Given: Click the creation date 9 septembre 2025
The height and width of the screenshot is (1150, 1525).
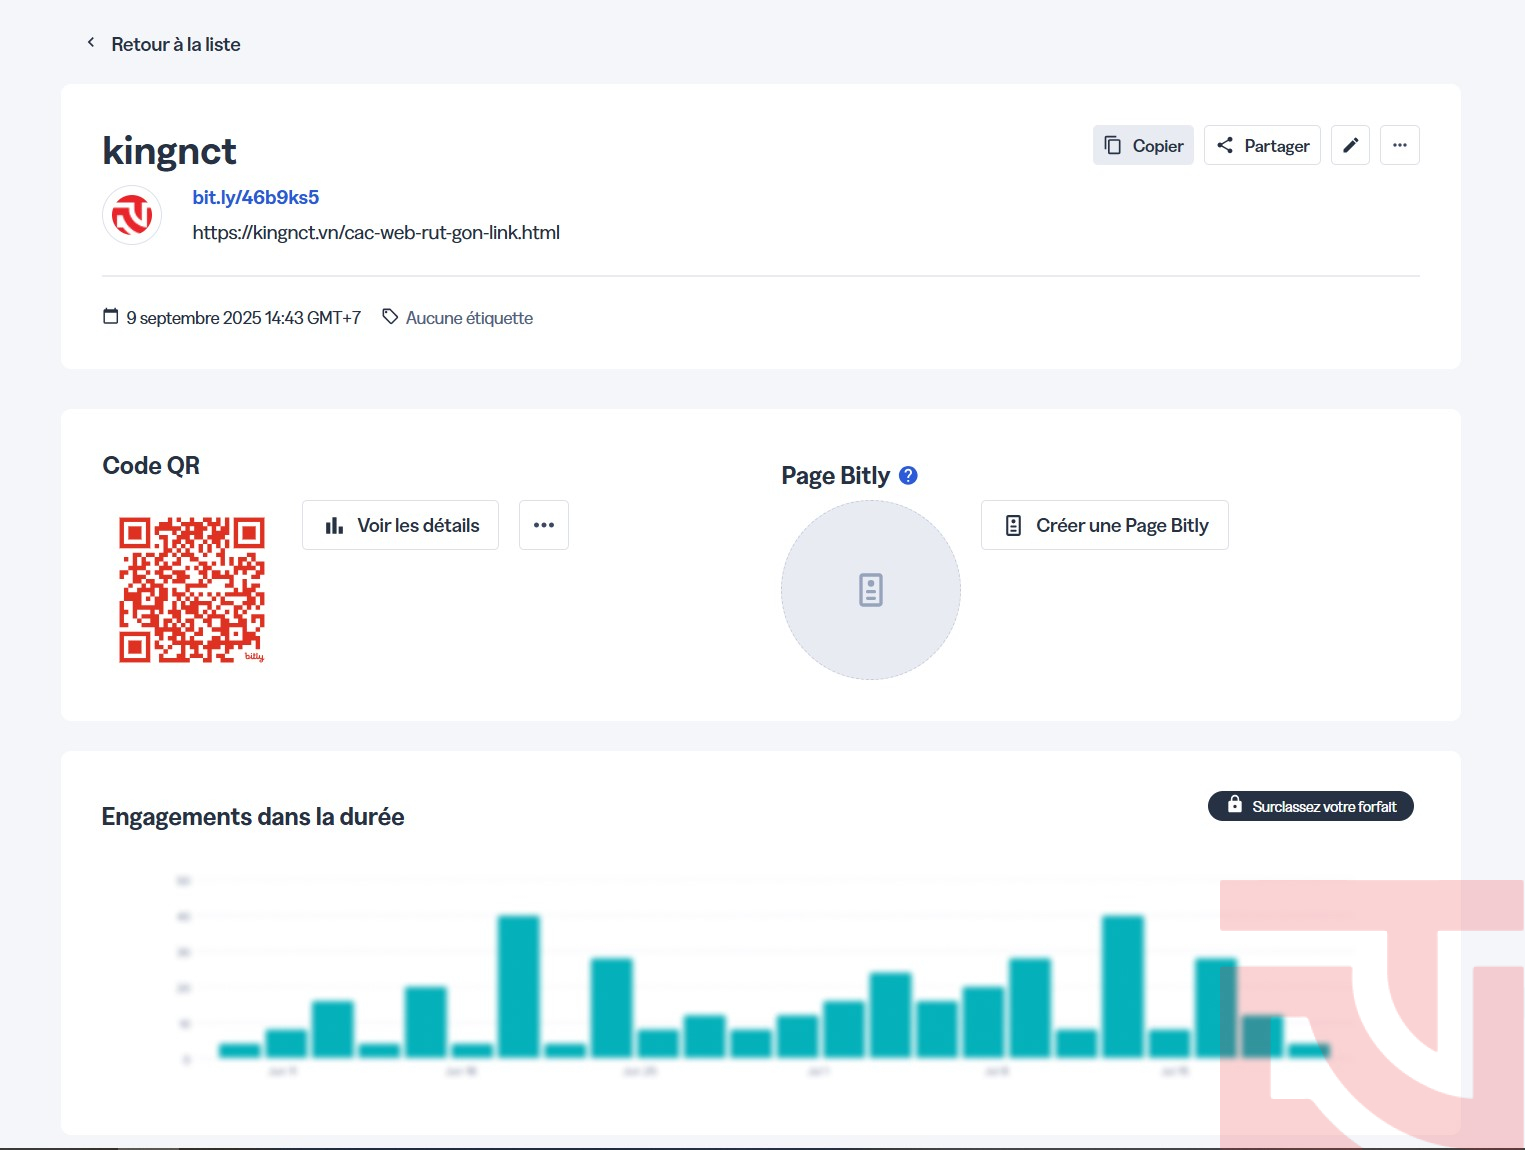Looking at the screenshot, I should (243, 318).
